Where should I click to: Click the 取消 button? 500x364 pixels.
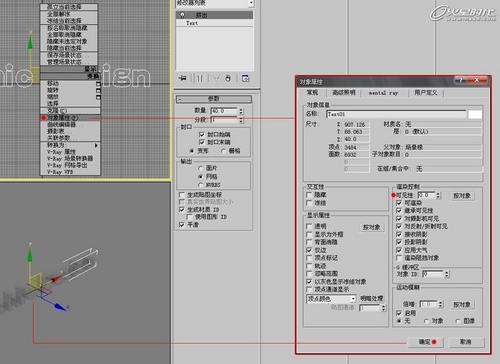tap(466, 342)
